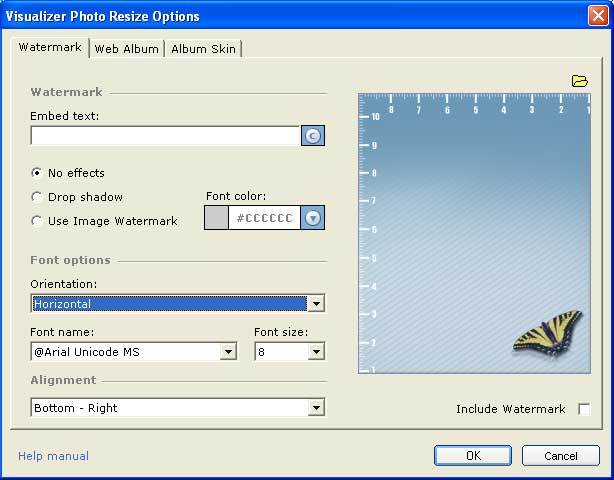
Task: Select Use Image Watermark radio button
Action: pos(37,221)
